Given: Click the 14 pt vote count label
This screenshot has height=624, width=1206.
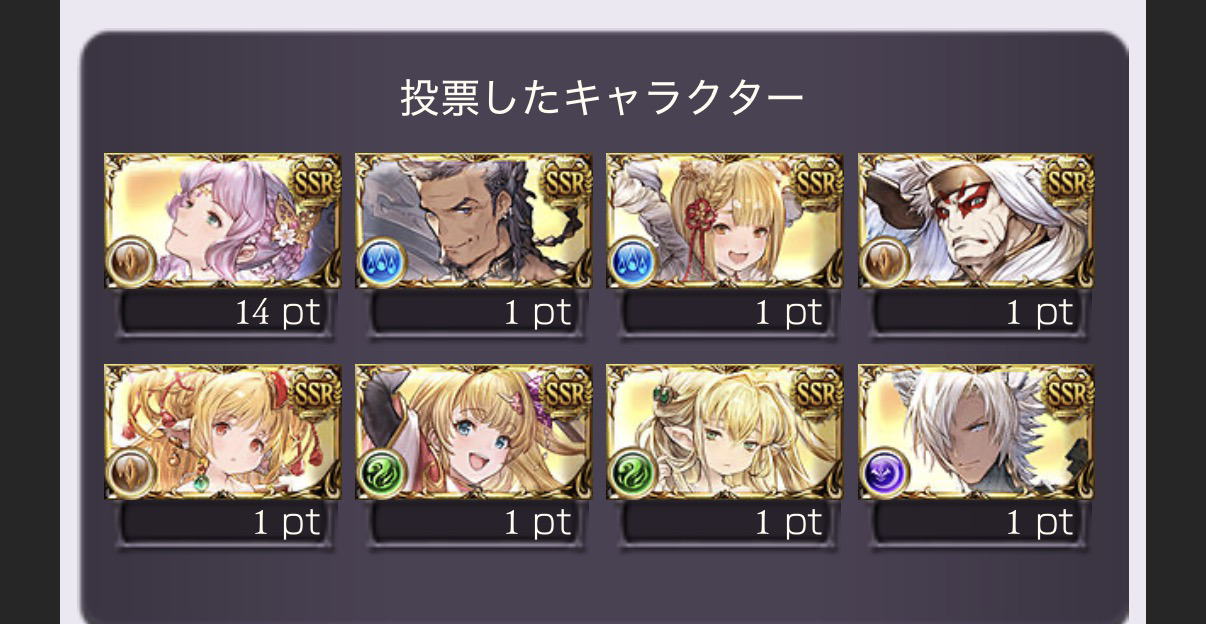Looking at the screenshot, I should (x=277, y=313).
